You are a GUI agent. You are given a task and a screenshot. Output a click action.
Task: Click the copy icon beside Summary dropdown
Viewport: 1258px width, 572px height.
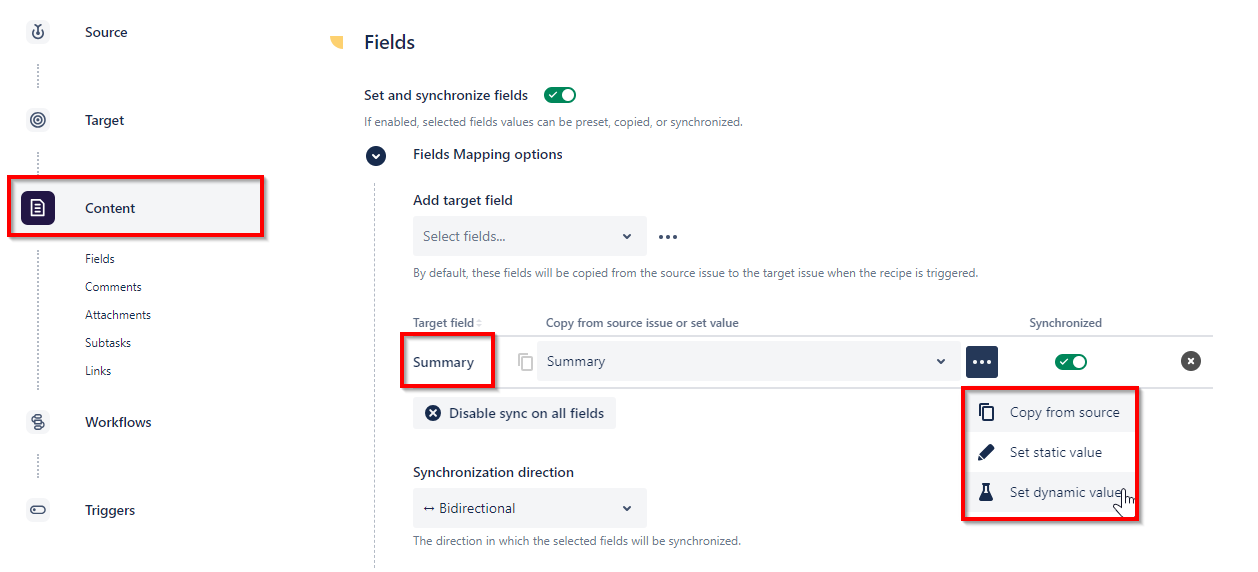(x=525, y=361)
